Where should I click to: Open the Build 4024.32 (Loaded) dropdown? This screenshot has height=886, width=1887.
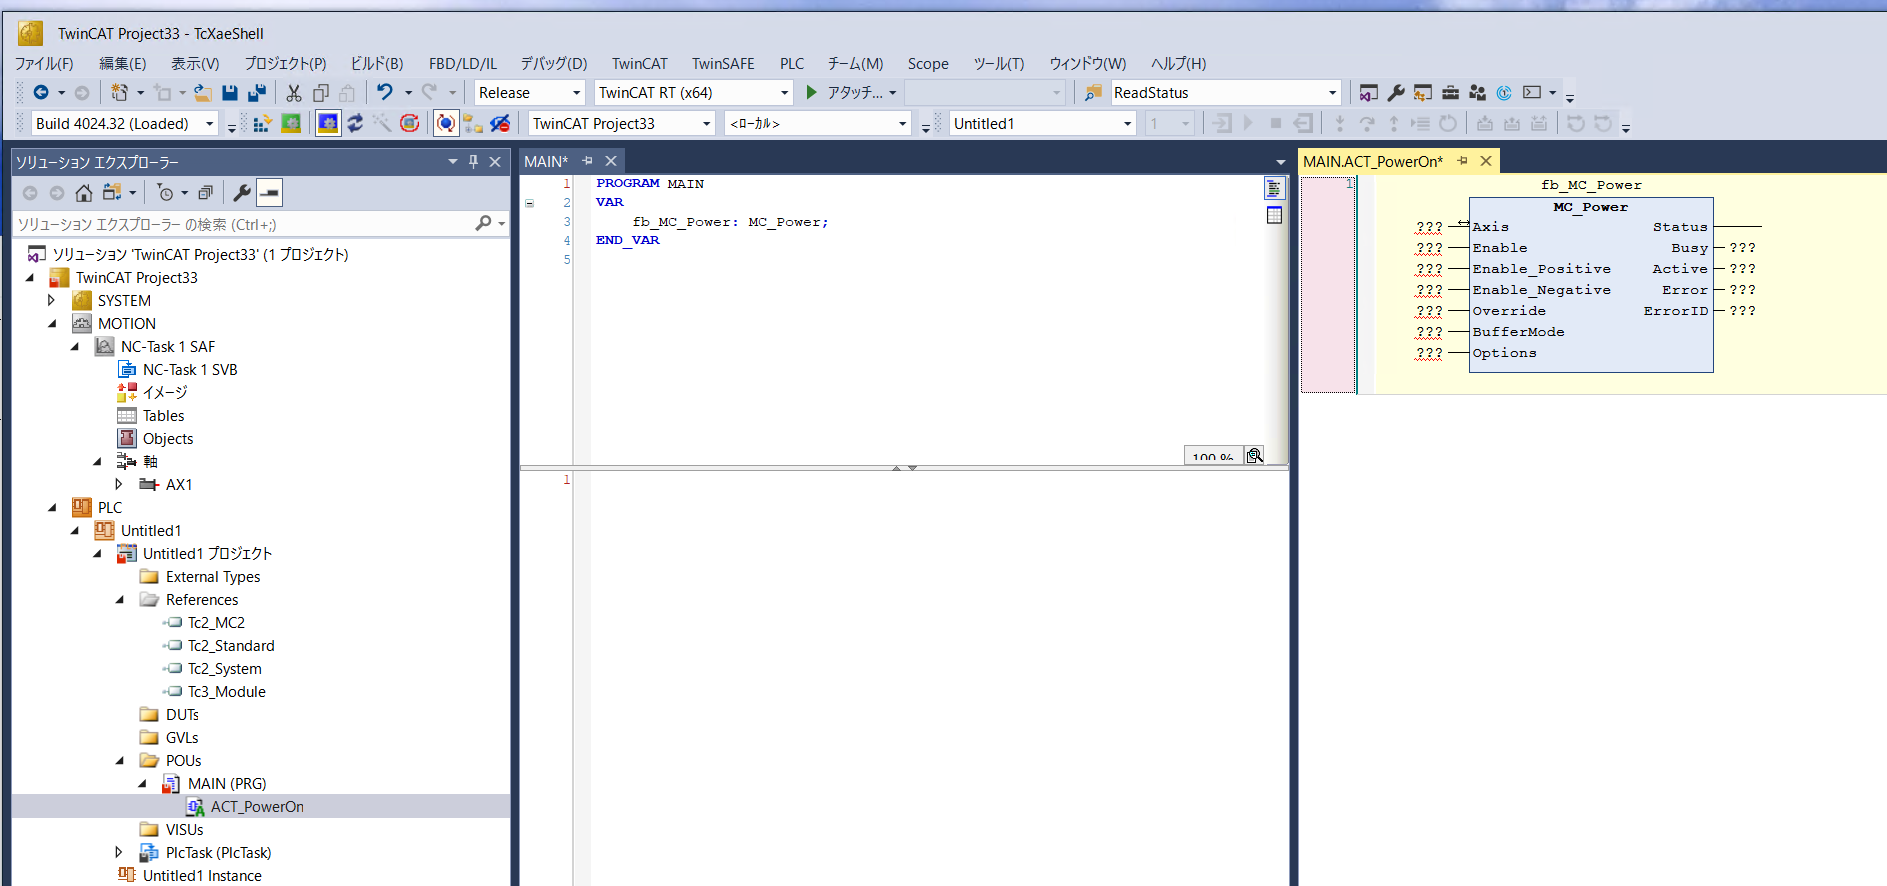(x=210, y=124)
